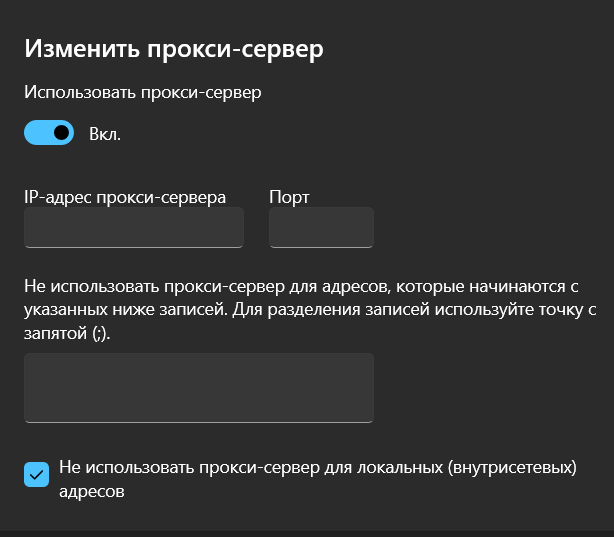The height and width of the screenshot is (537, 614).
Task: Click the checkmark icon in the blue checkbox
Action: pyautogui.click(x=36, y=475)
